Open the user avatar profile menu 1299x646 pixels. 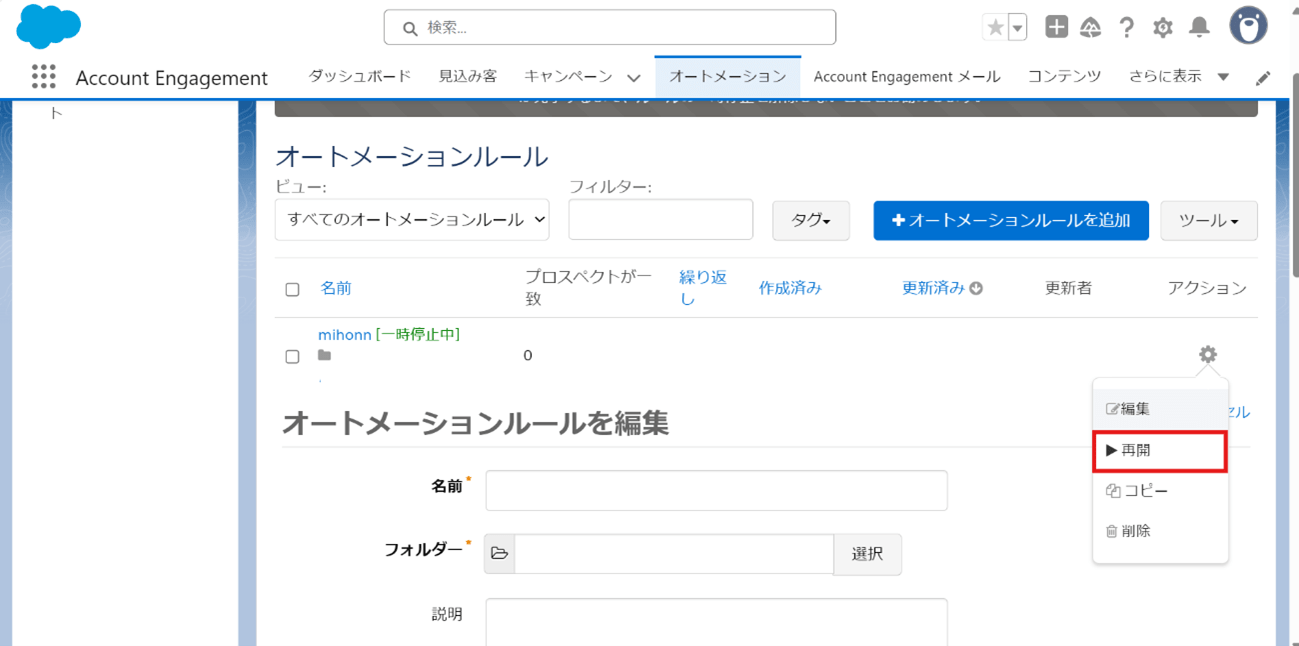click(x=1248, y=27)
